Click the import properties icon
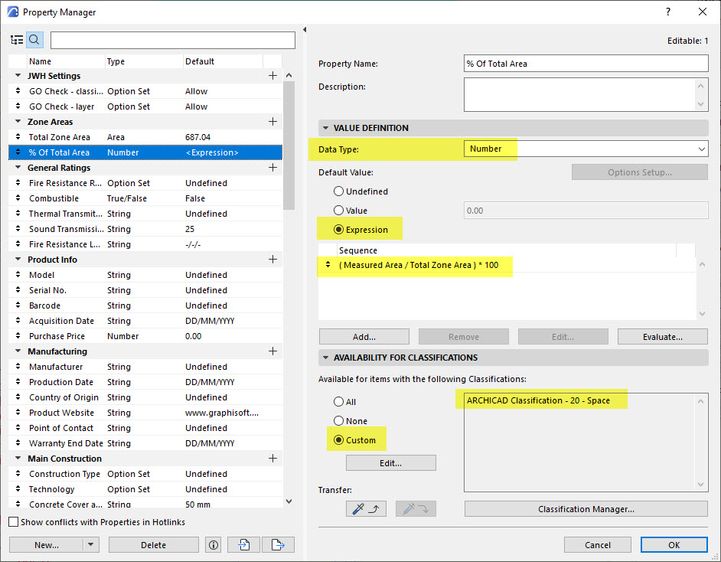Viewport: 721px width, 562px height. 244,545
